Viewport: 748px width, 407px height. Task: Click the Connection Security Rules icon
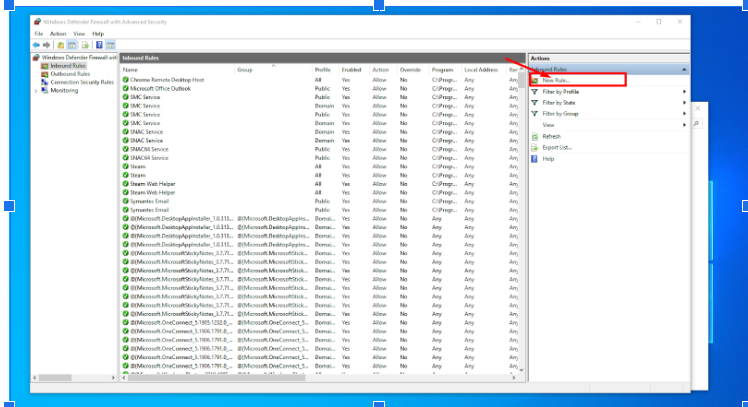click(44, 82)
